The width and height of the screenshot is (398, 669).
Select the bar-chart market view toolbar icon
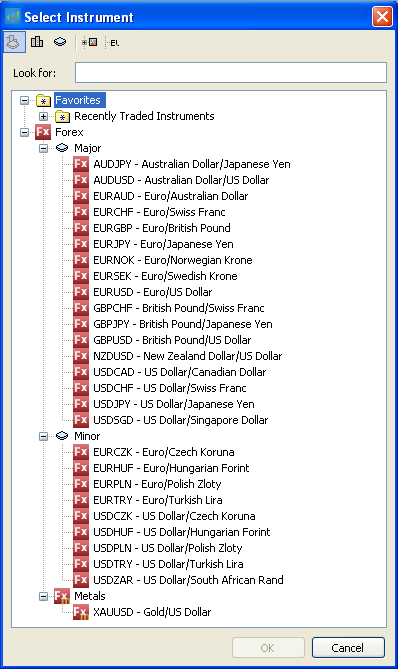37,42
